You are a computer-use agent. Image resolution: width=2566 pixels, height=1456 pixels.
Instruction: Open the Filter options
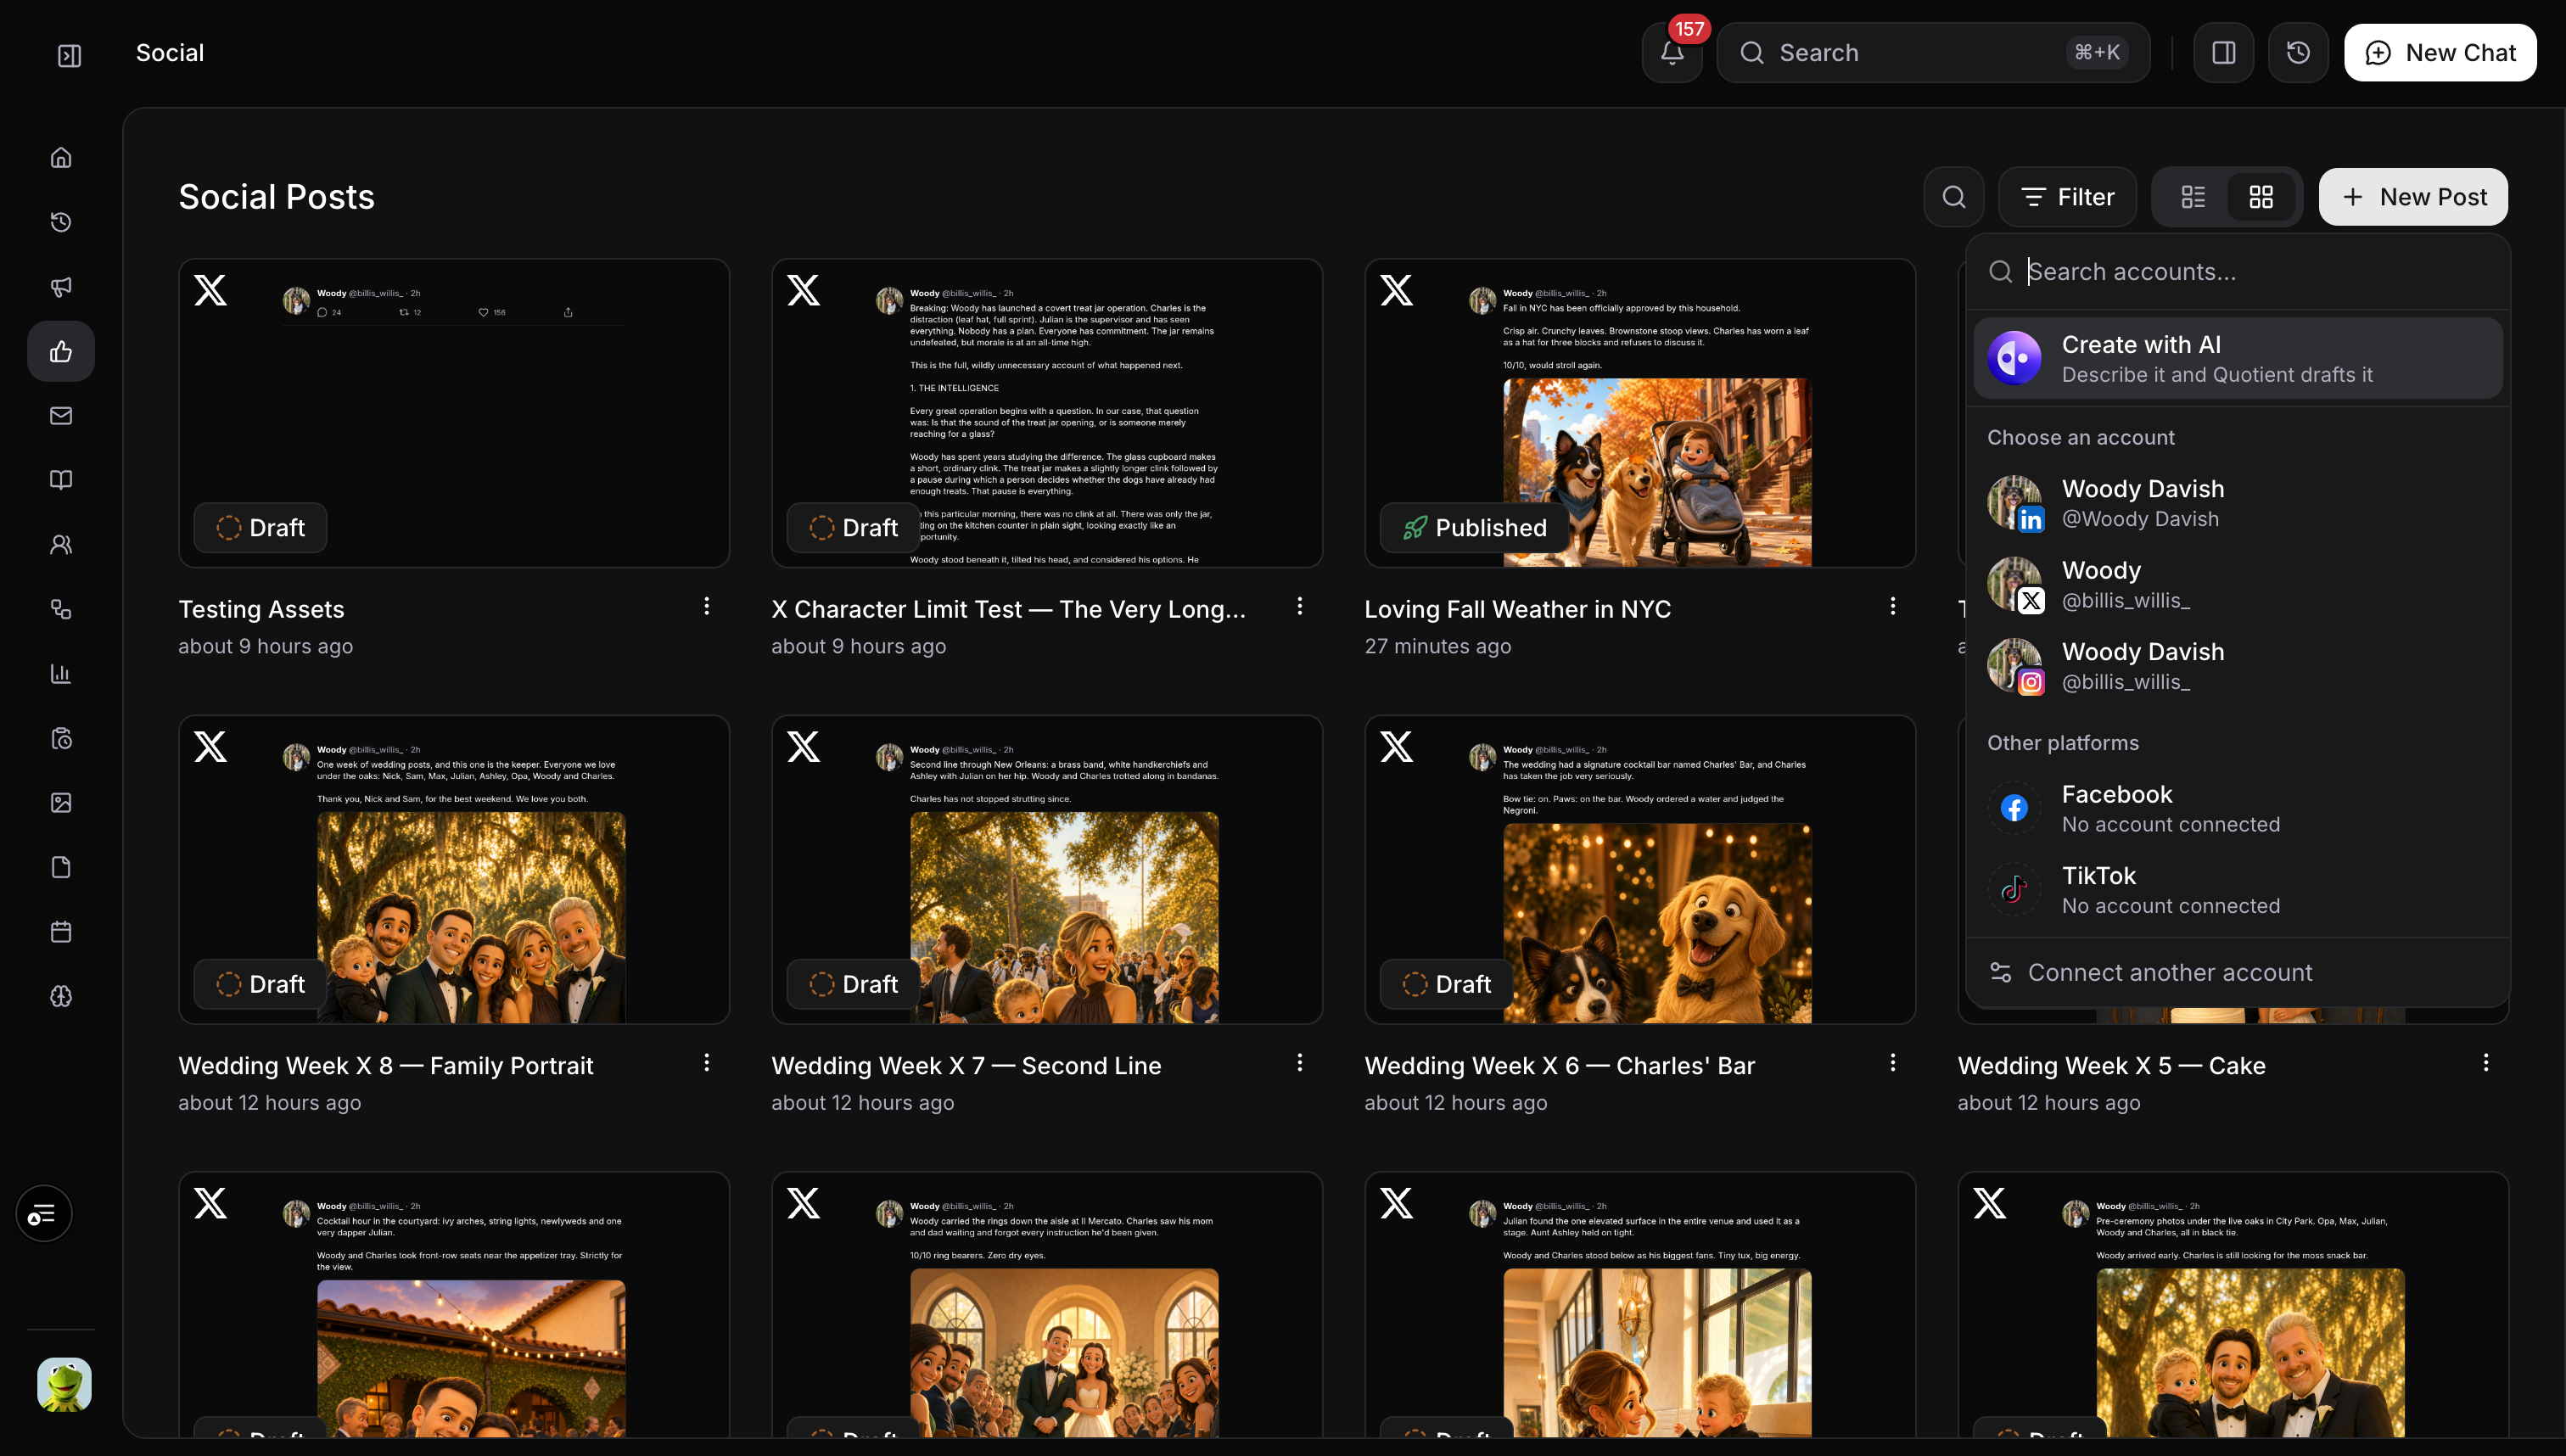click(x=2067, y=197)
